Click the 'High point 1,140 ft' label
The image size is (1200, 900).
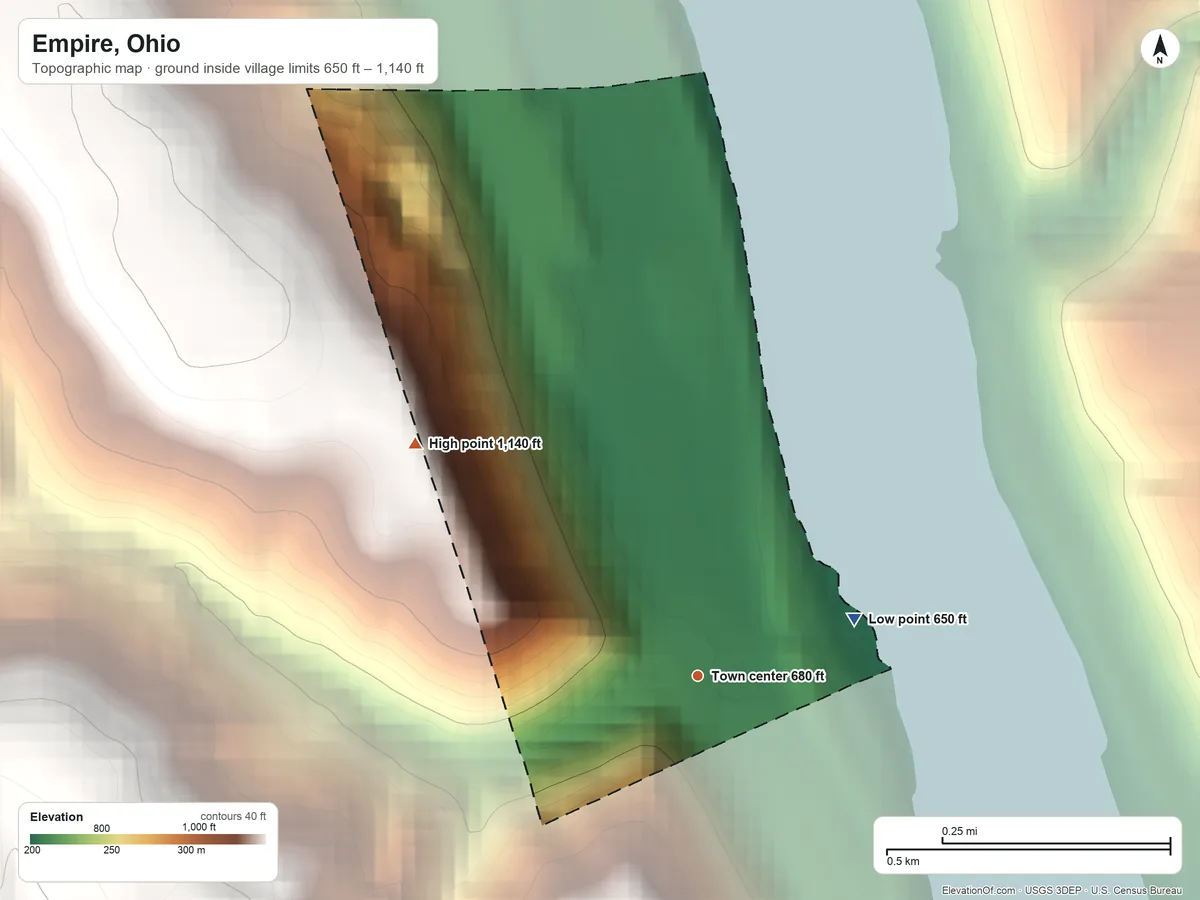[x=485, y=443]
